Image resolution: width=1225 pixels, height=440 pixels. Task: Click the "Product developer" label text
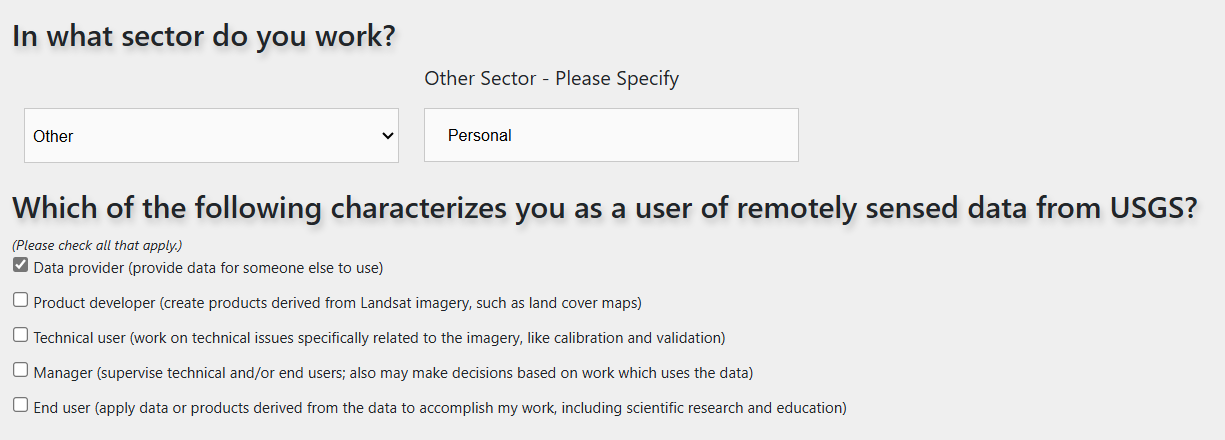coord(94,303)
